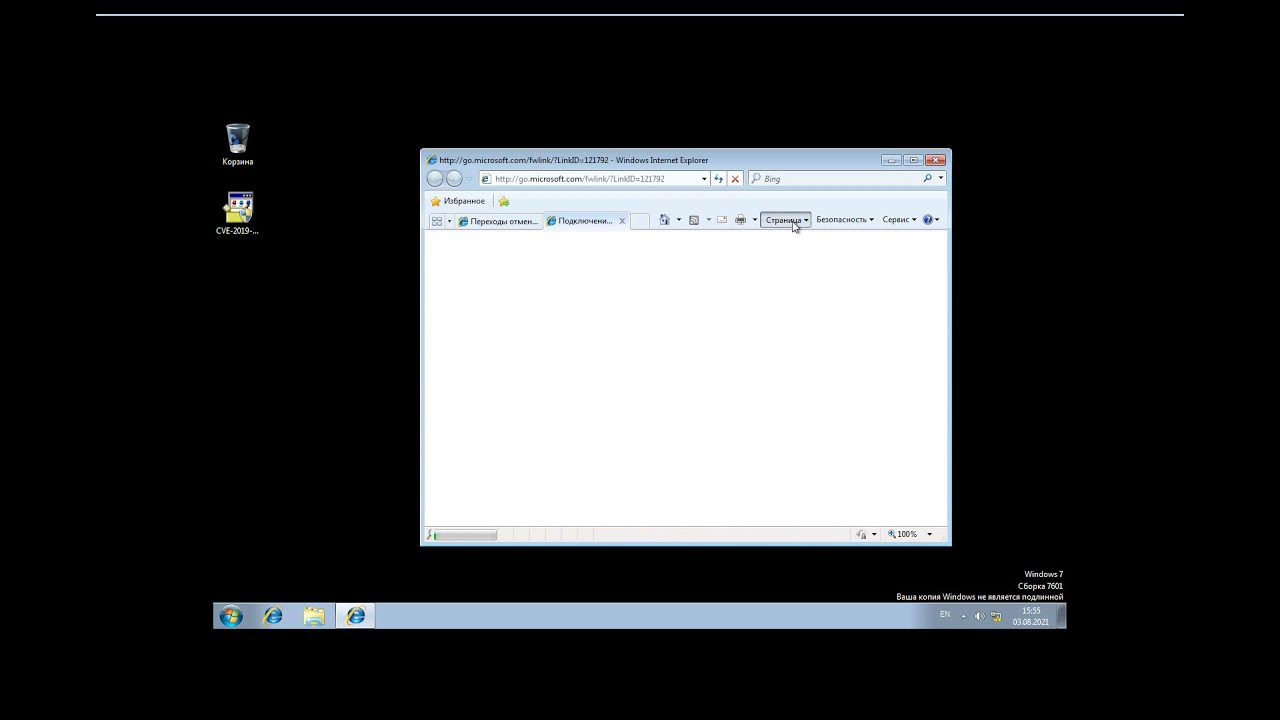
Task: Expand the feeds dropdown arrow
Action: (708, 220)
